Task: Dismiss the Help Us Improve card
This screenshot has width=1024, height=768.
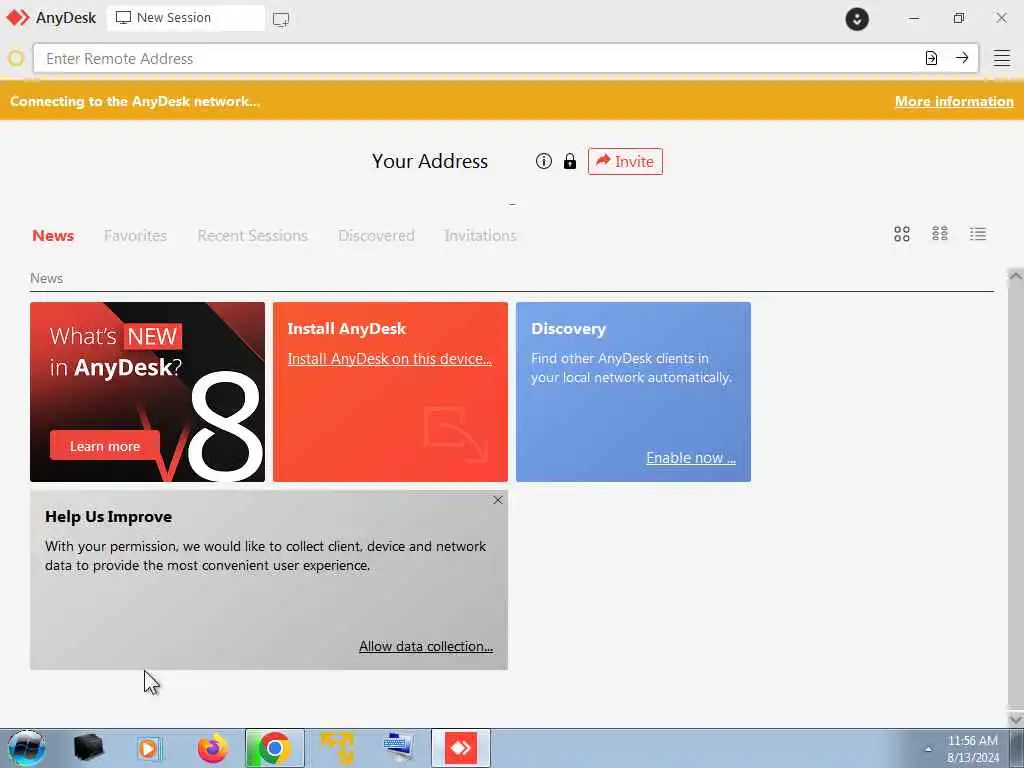Action: point(498,500)
